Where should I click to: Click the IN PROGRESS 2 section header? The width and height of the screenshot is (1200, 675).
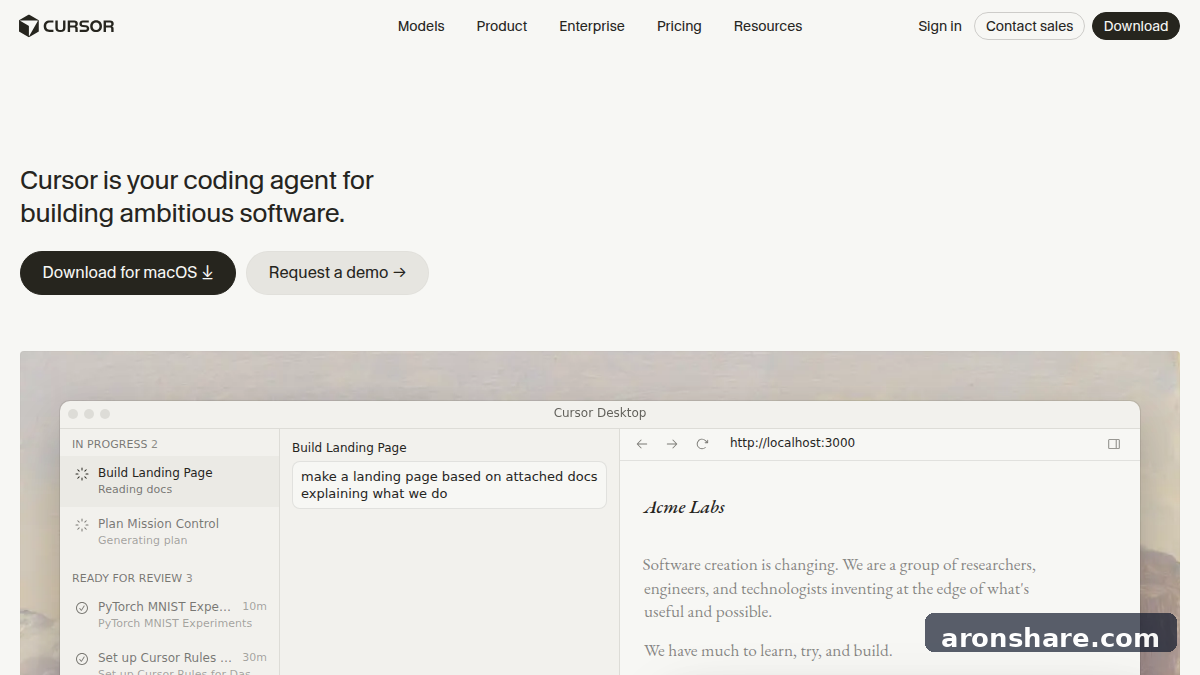tap(115, 444)
